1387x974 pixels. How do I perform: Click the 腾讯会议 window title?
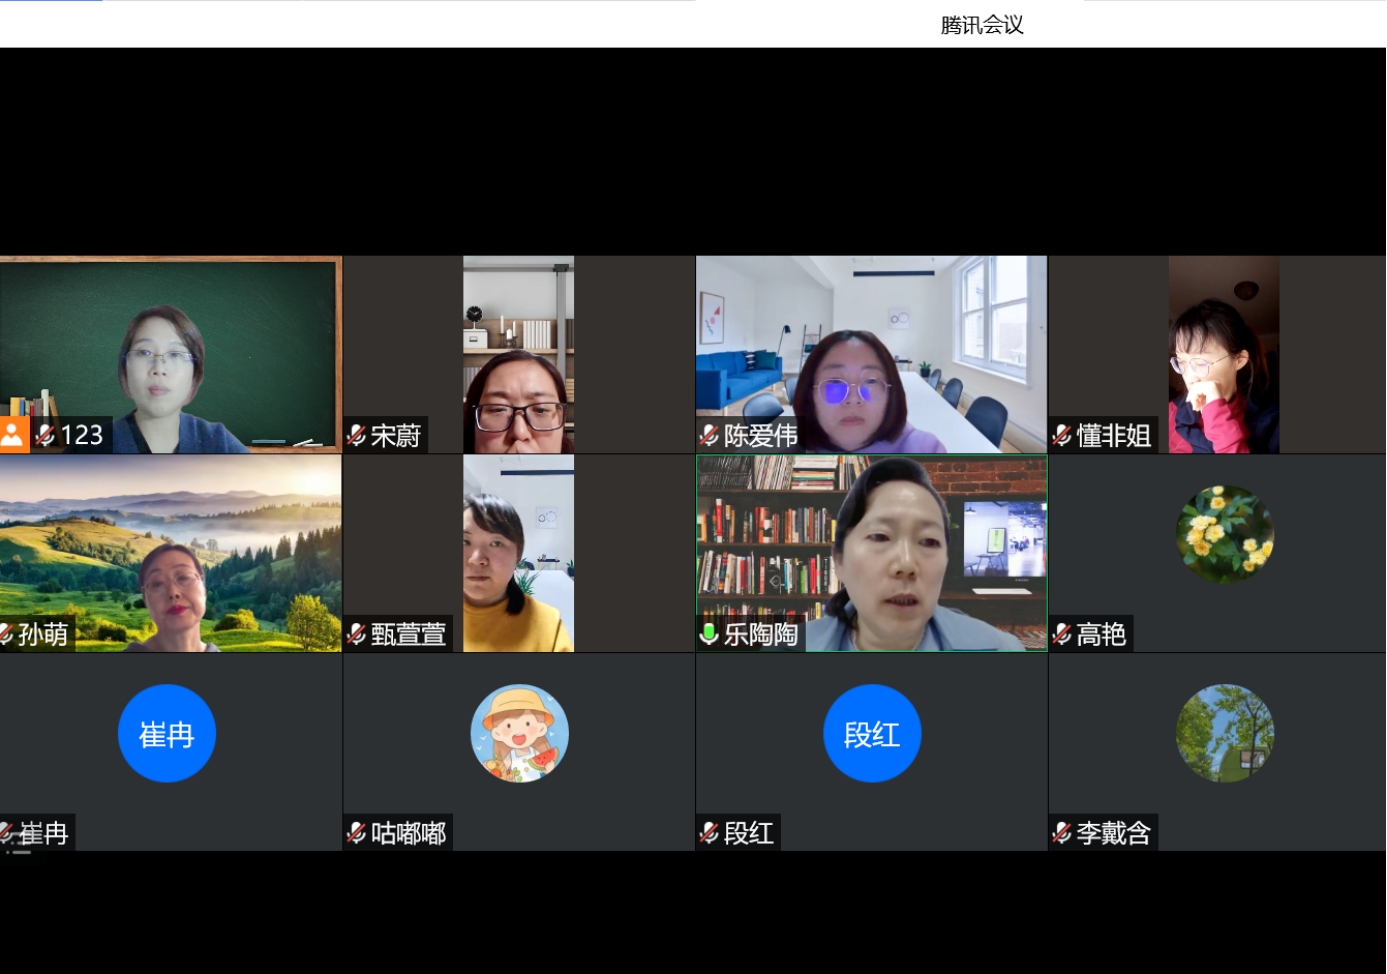tap(981, 25)
